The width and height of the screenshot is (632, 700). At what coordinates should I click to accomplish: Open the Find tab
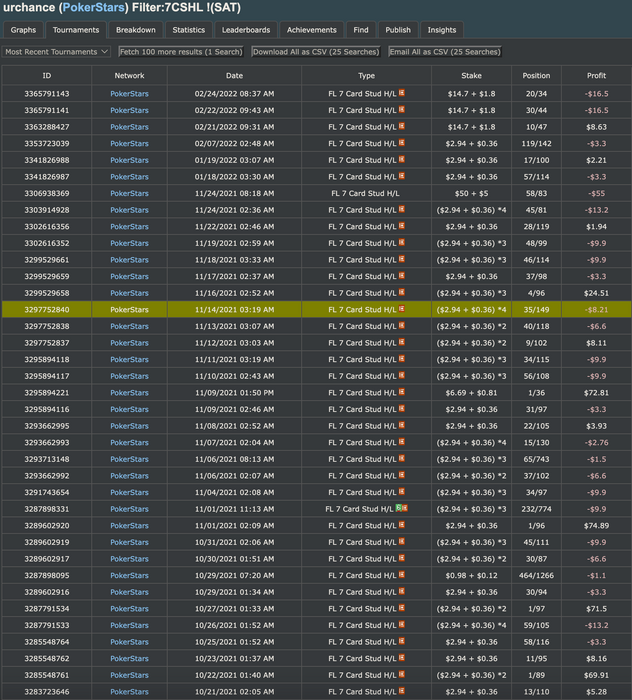point(361,30)
